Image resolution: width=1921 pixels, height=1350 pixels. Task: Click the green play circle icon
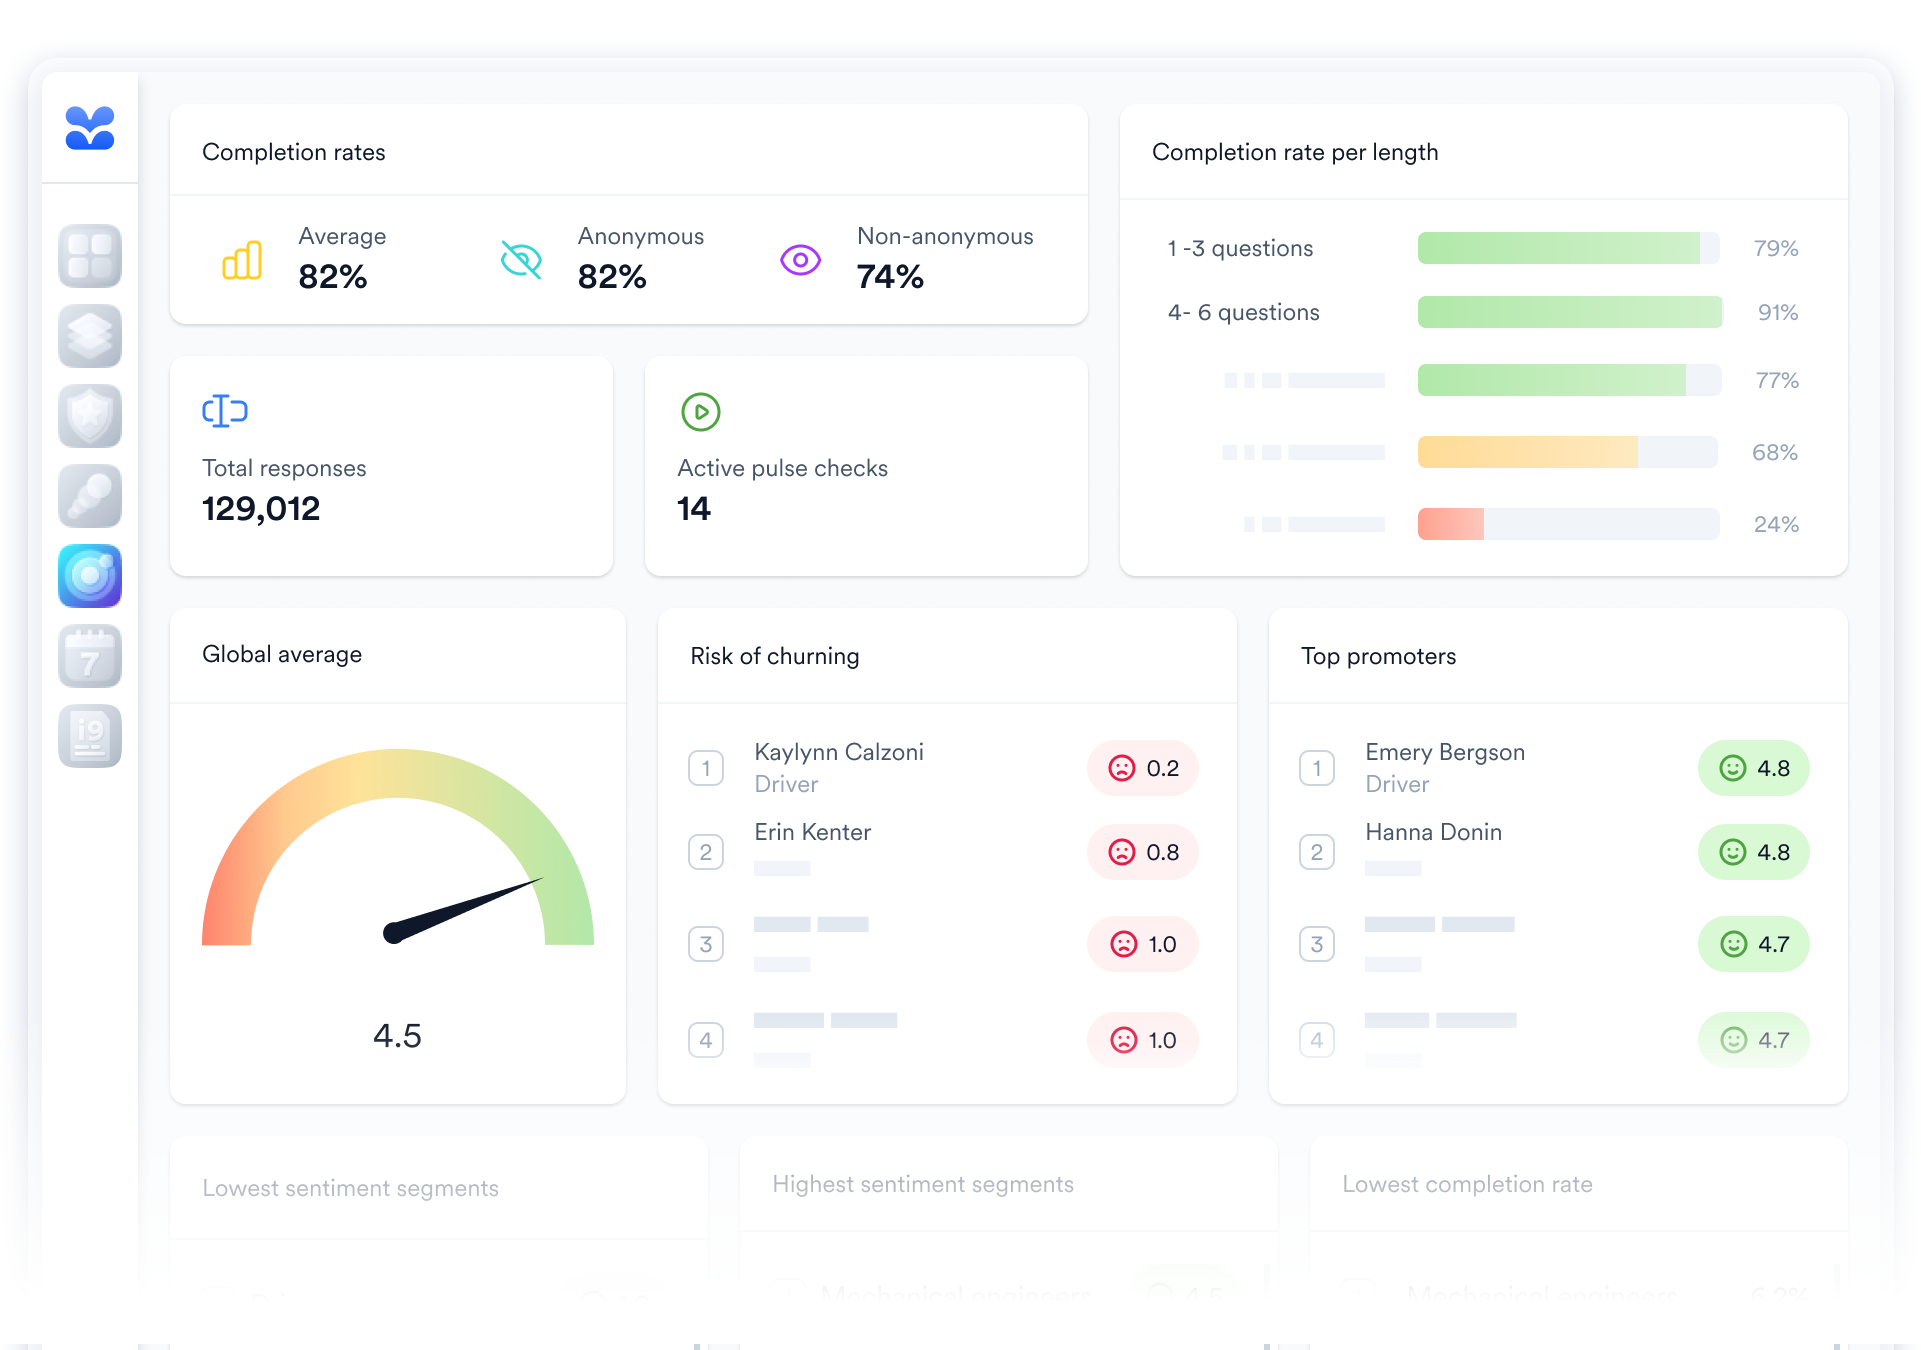pos(701,412)
